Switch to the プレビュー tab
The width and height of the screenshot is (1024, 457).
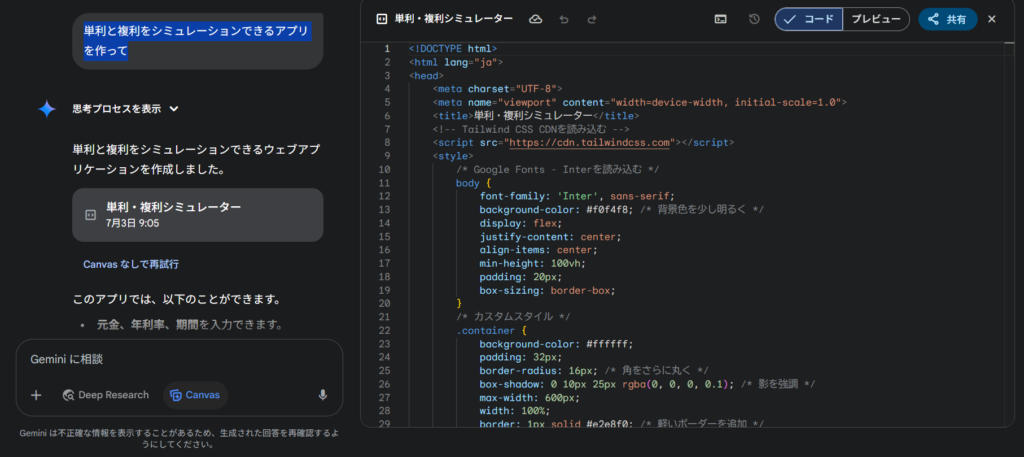pos(876,19)
